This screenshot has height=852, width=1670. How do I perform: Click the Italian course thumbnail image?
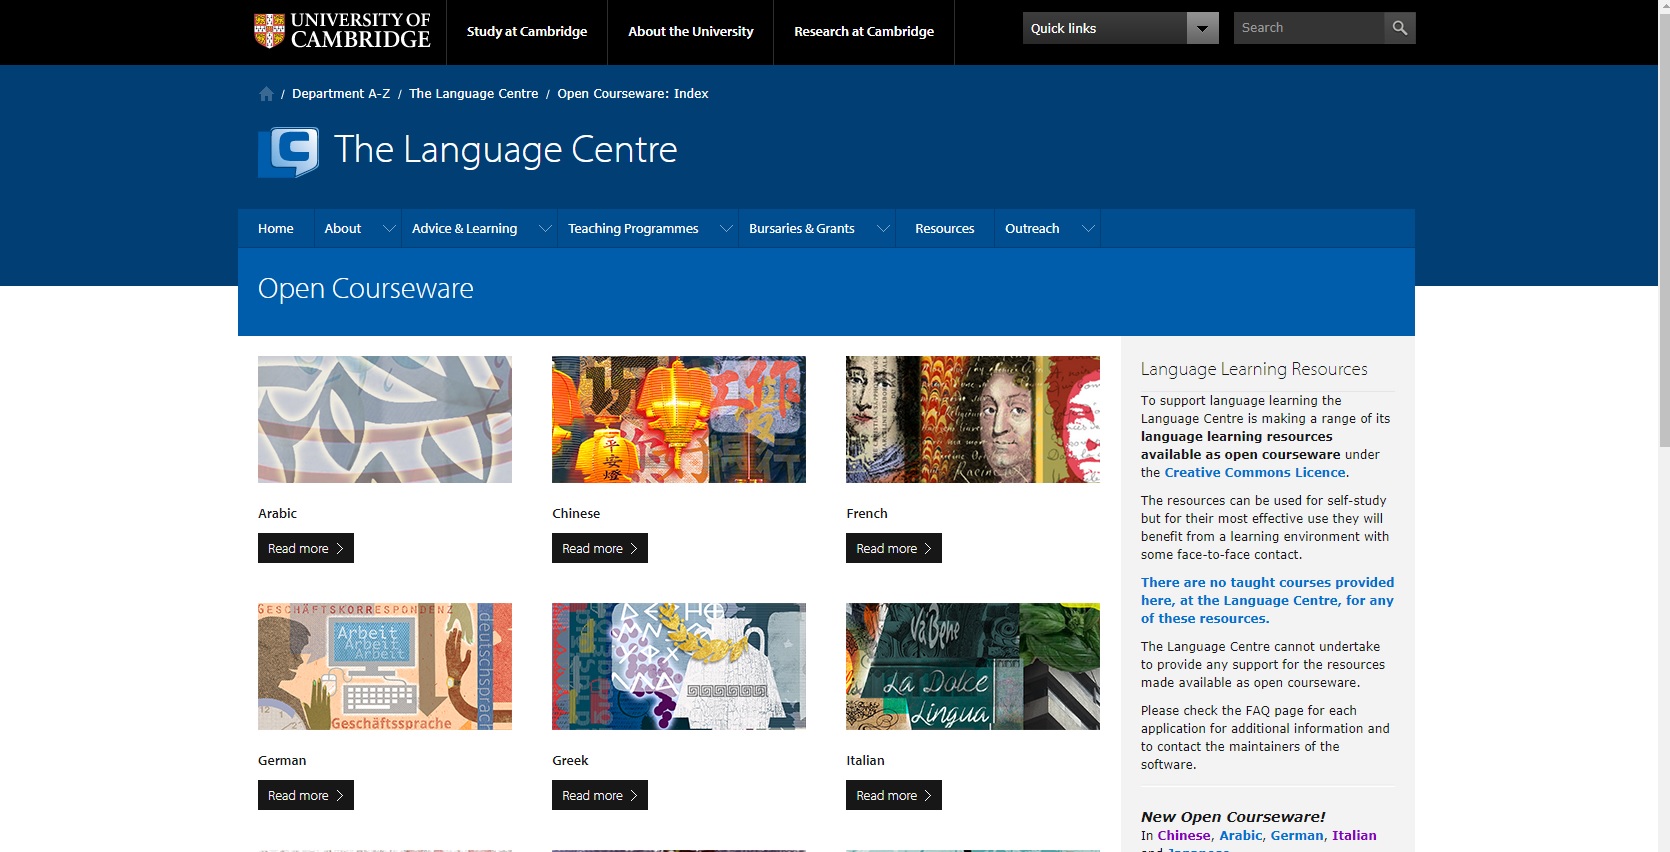click(x=973, y=666)
